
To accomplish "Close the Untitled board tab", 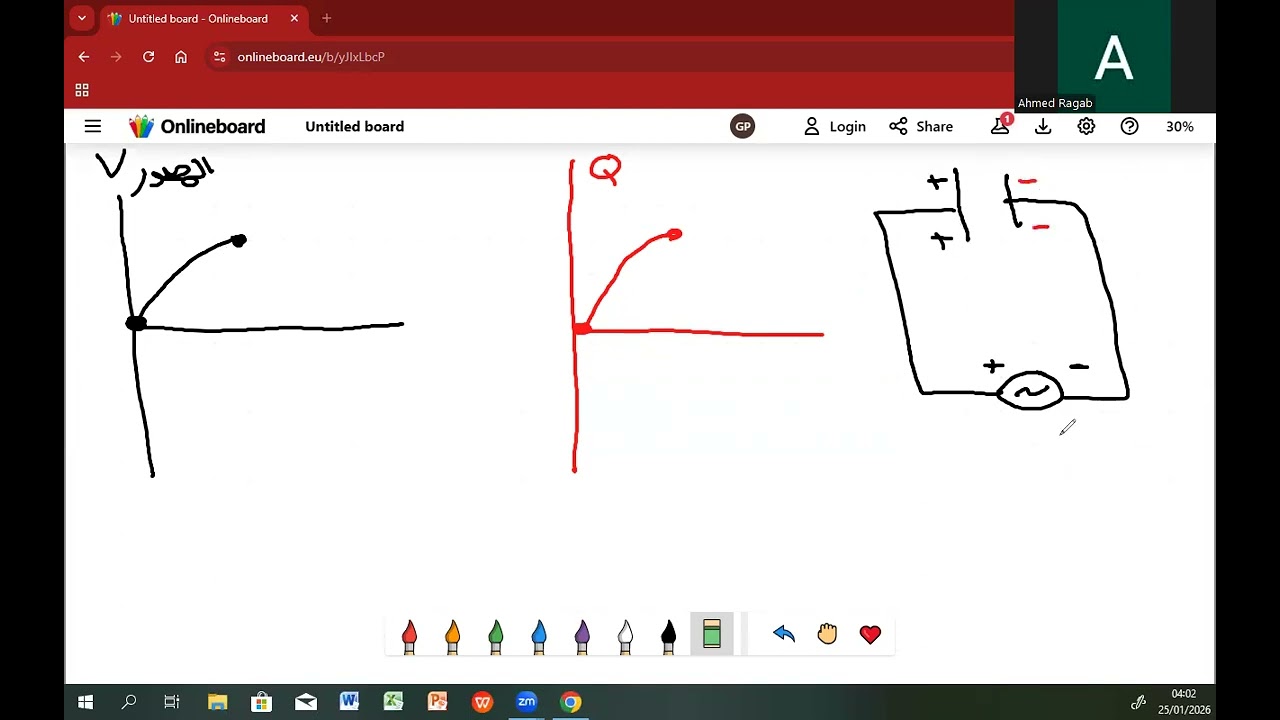I will pyautogui.click(x=294, y=18).
